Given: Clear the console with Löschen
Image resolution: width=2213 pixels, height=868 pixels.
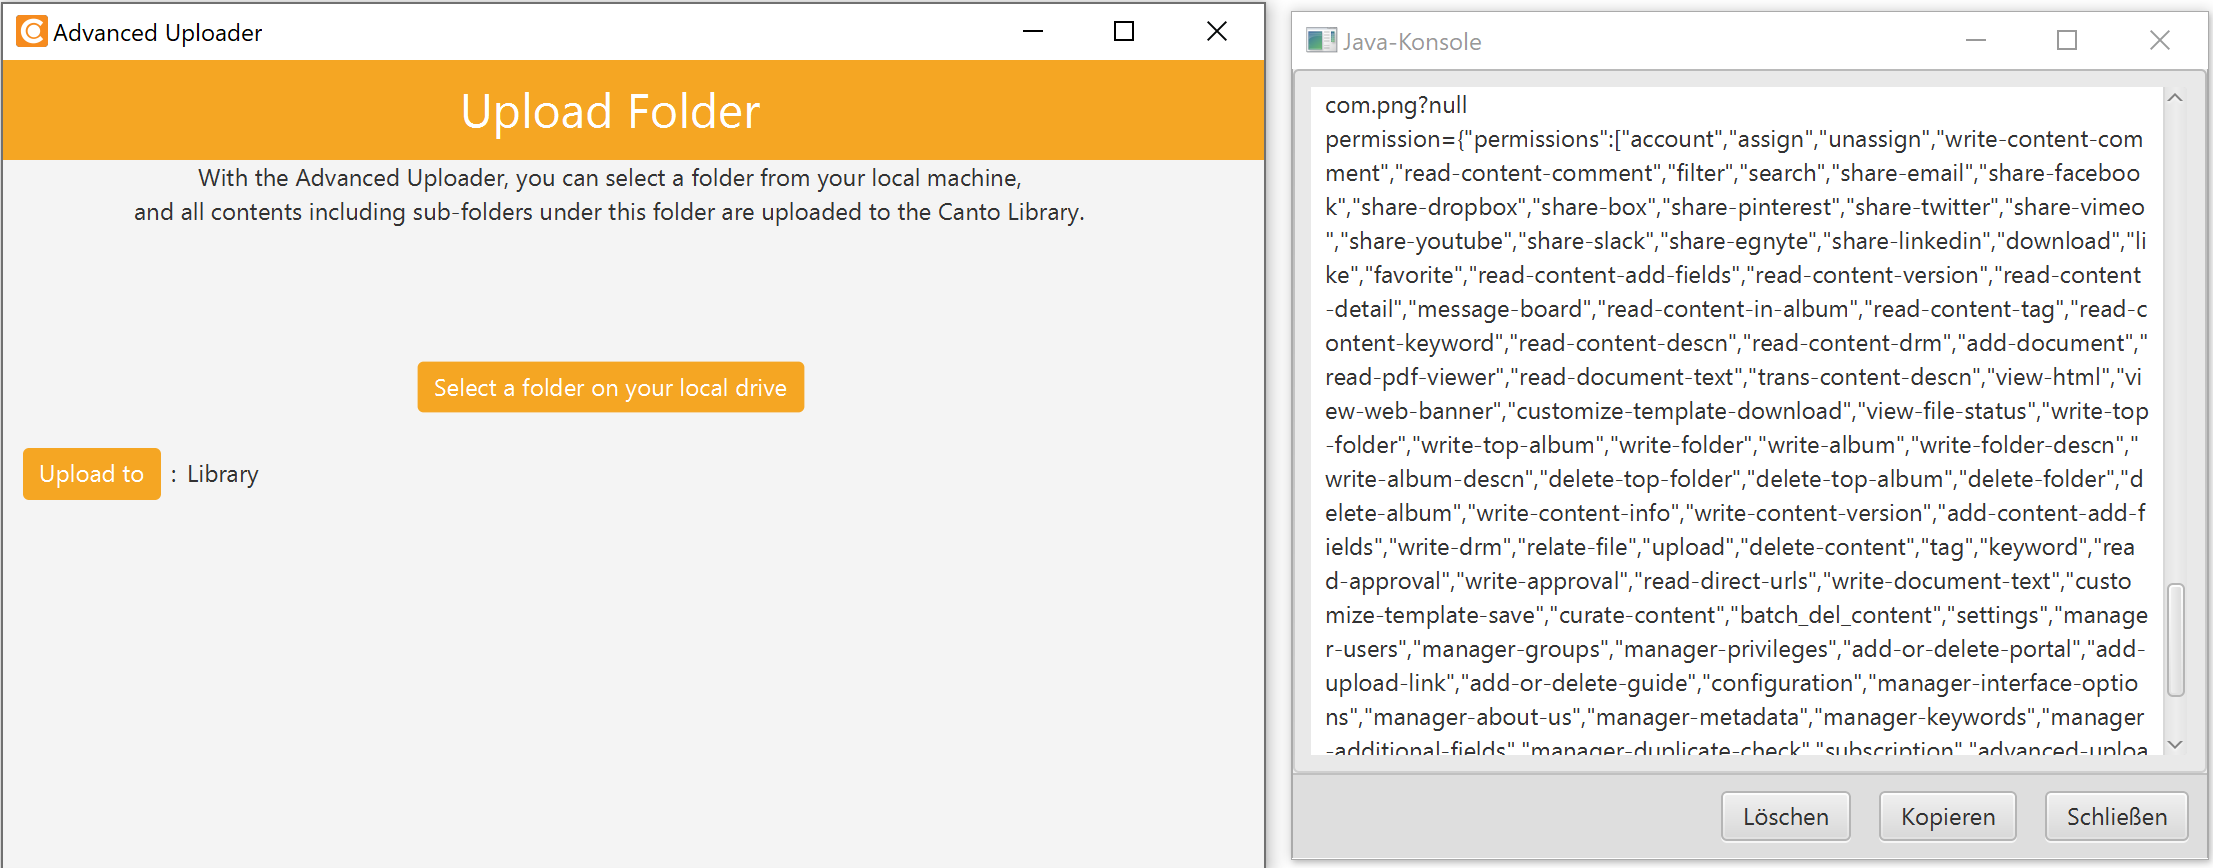Looking at the screenshot, I should 1785,816.
